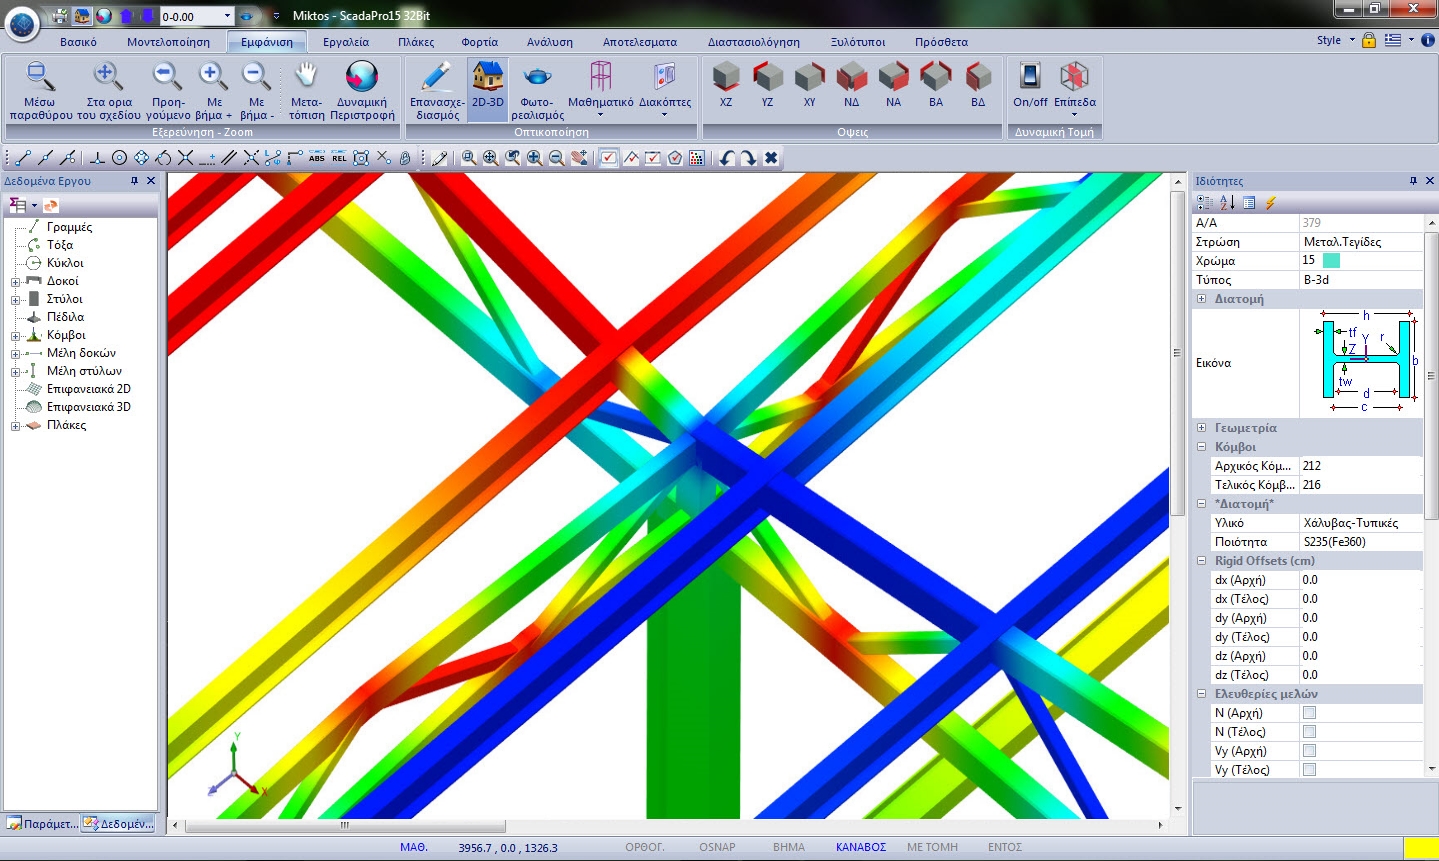1439x861 pixels.
Task: Toggle Vy (Αρχή) member release checkbox
Action: 1309,751
